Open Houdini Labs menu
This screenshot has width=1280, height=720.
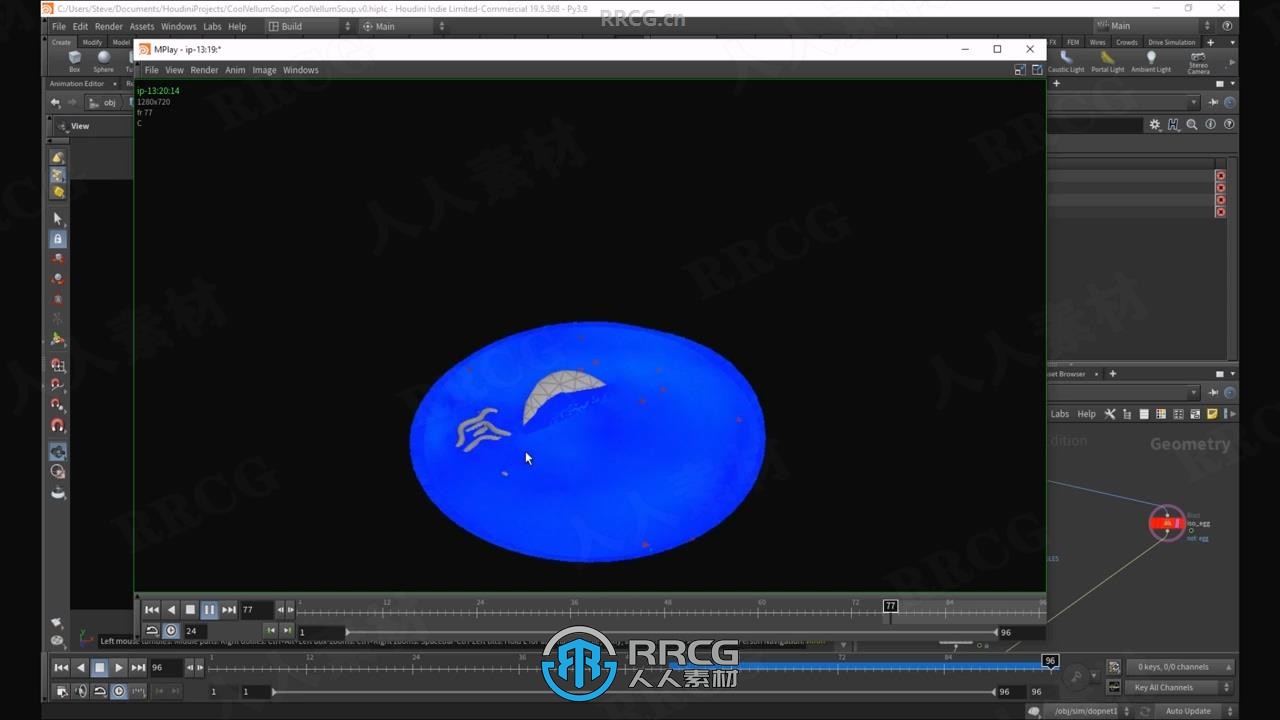tap(212, 27)
